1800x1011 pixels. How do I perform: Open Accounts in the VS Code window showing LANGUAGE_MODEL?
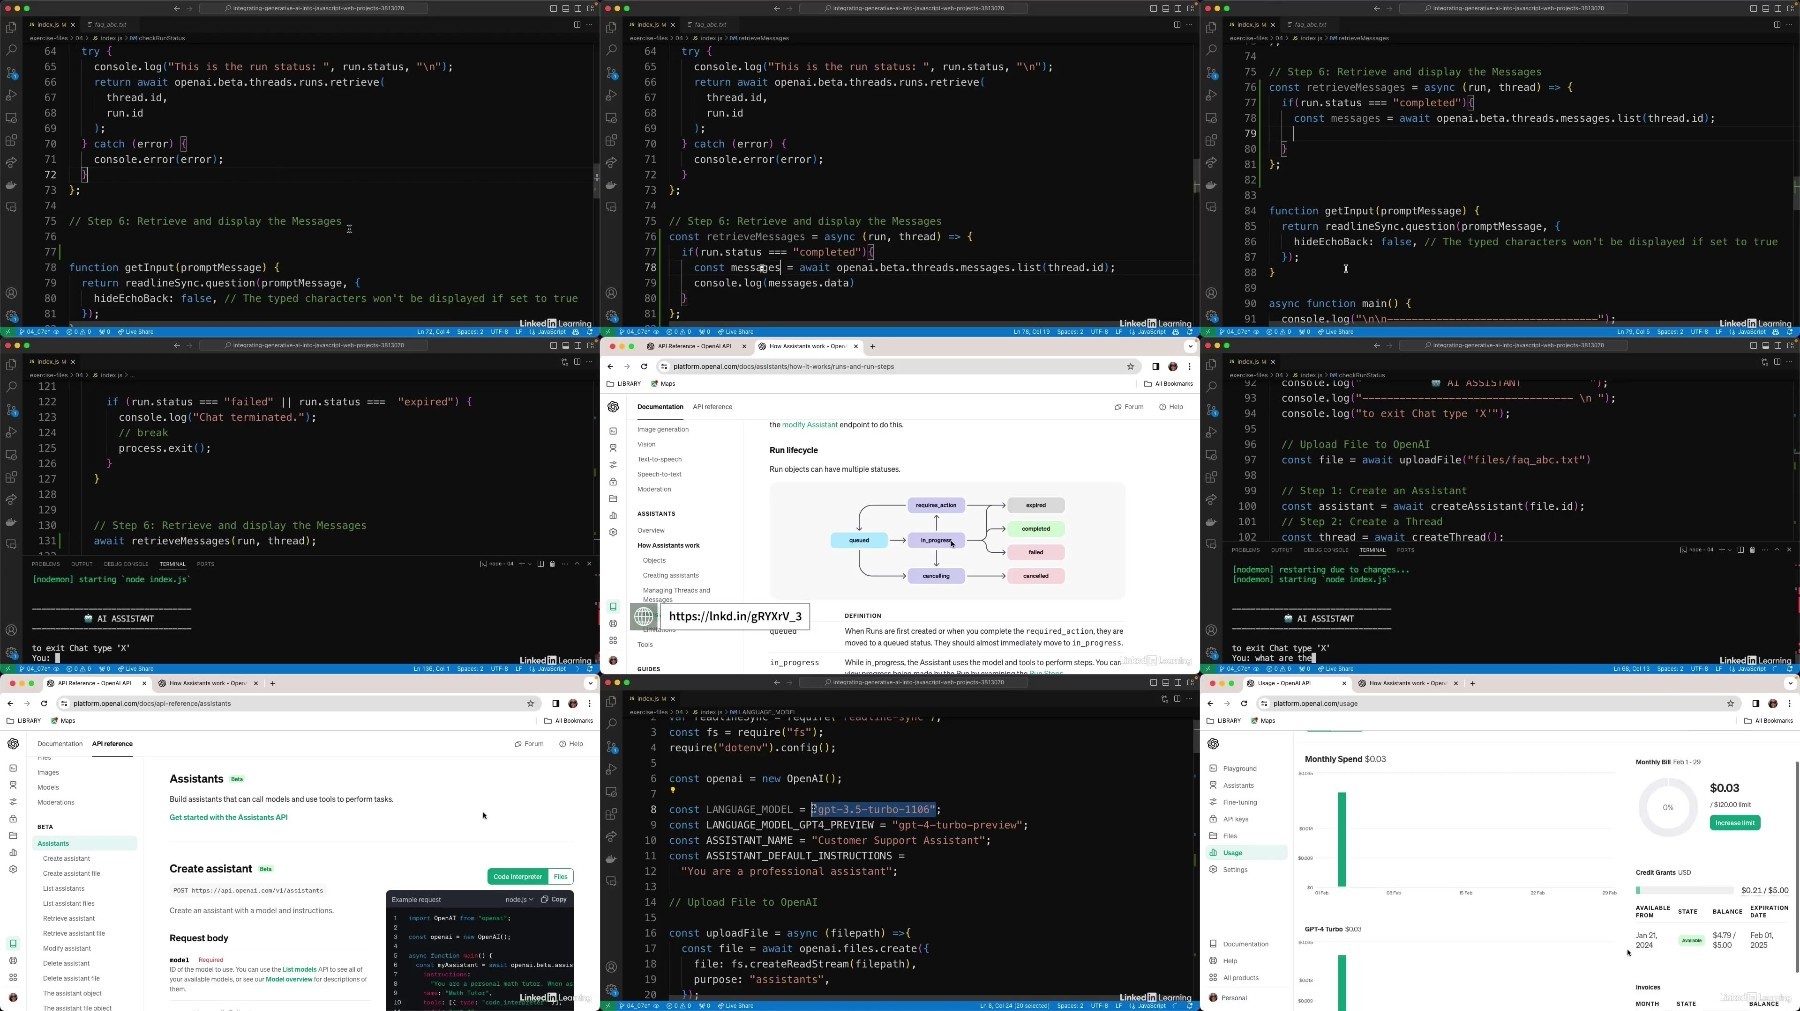point(611,967)
